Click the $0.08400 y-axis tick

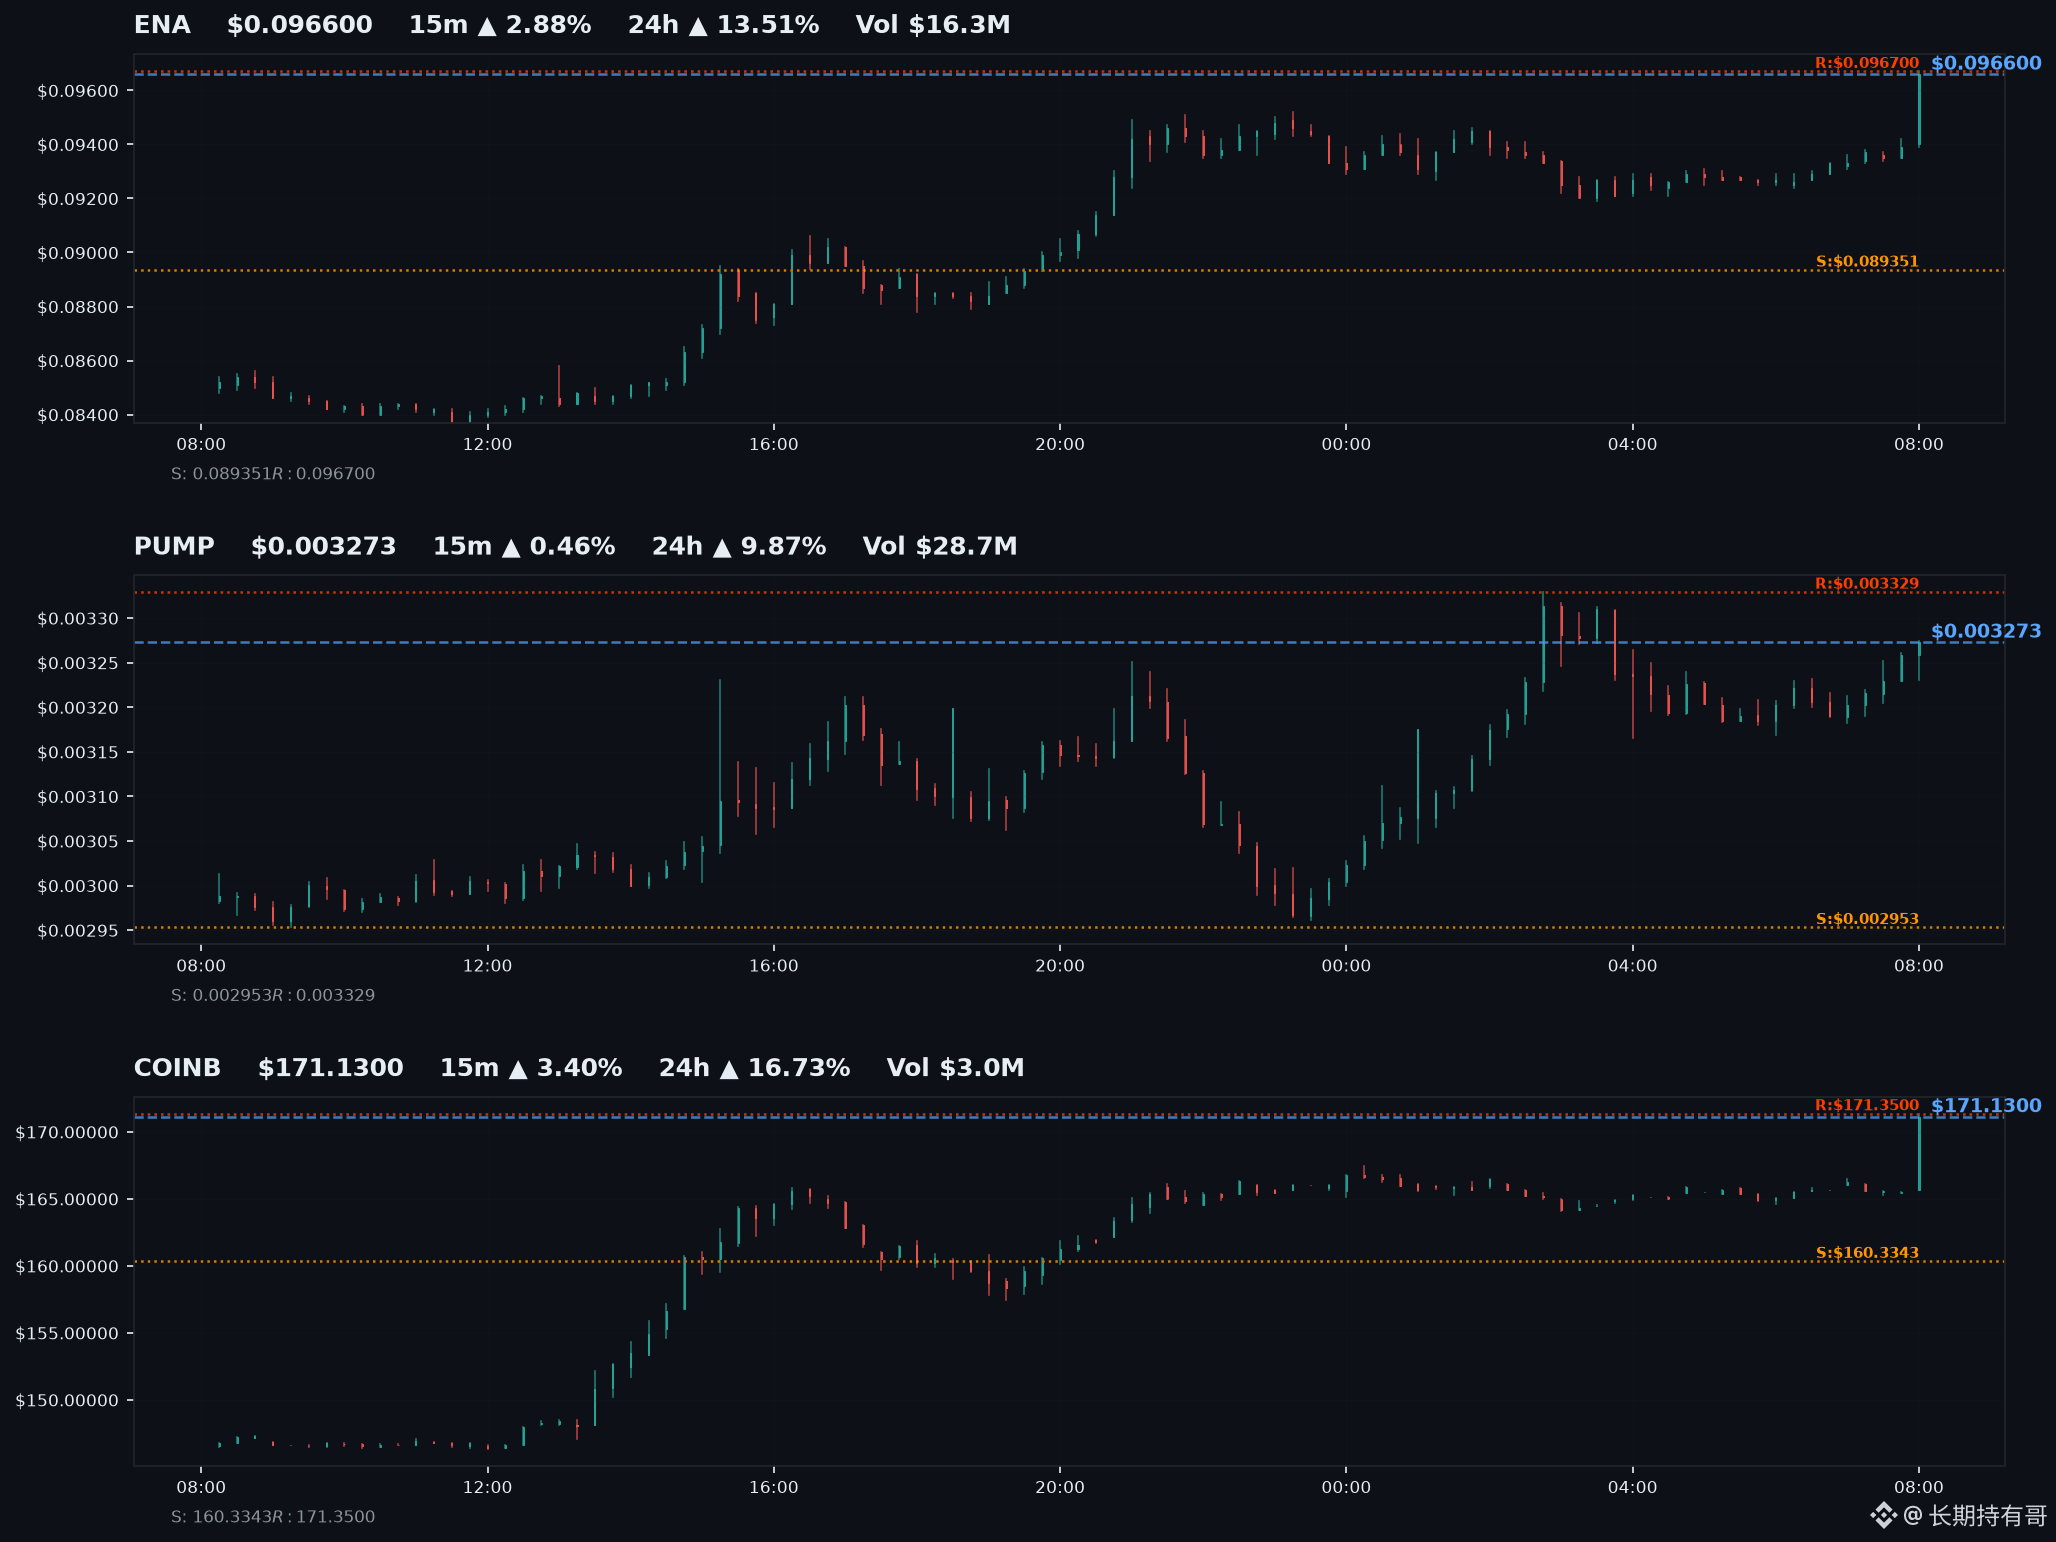(78, 415)
